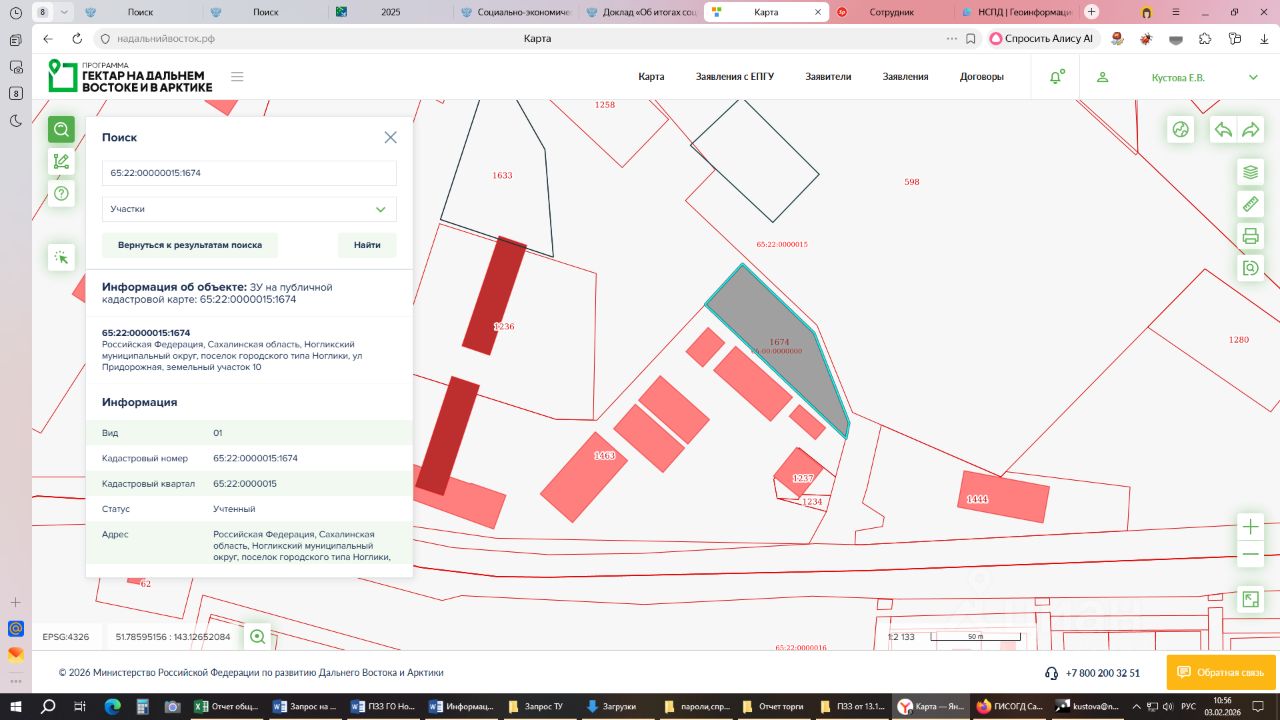Open notifications bell
The height and width of the screenshot is (720, 1280).
tap(1055, 77)
